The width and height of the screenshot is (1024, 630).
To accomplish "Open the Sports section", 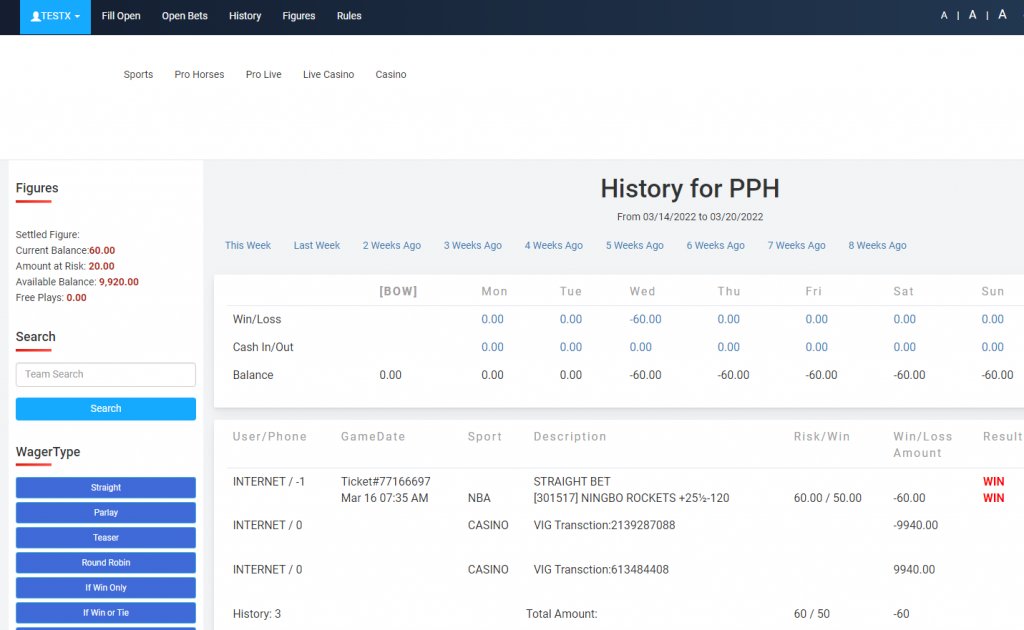I will tap(138, 74).
